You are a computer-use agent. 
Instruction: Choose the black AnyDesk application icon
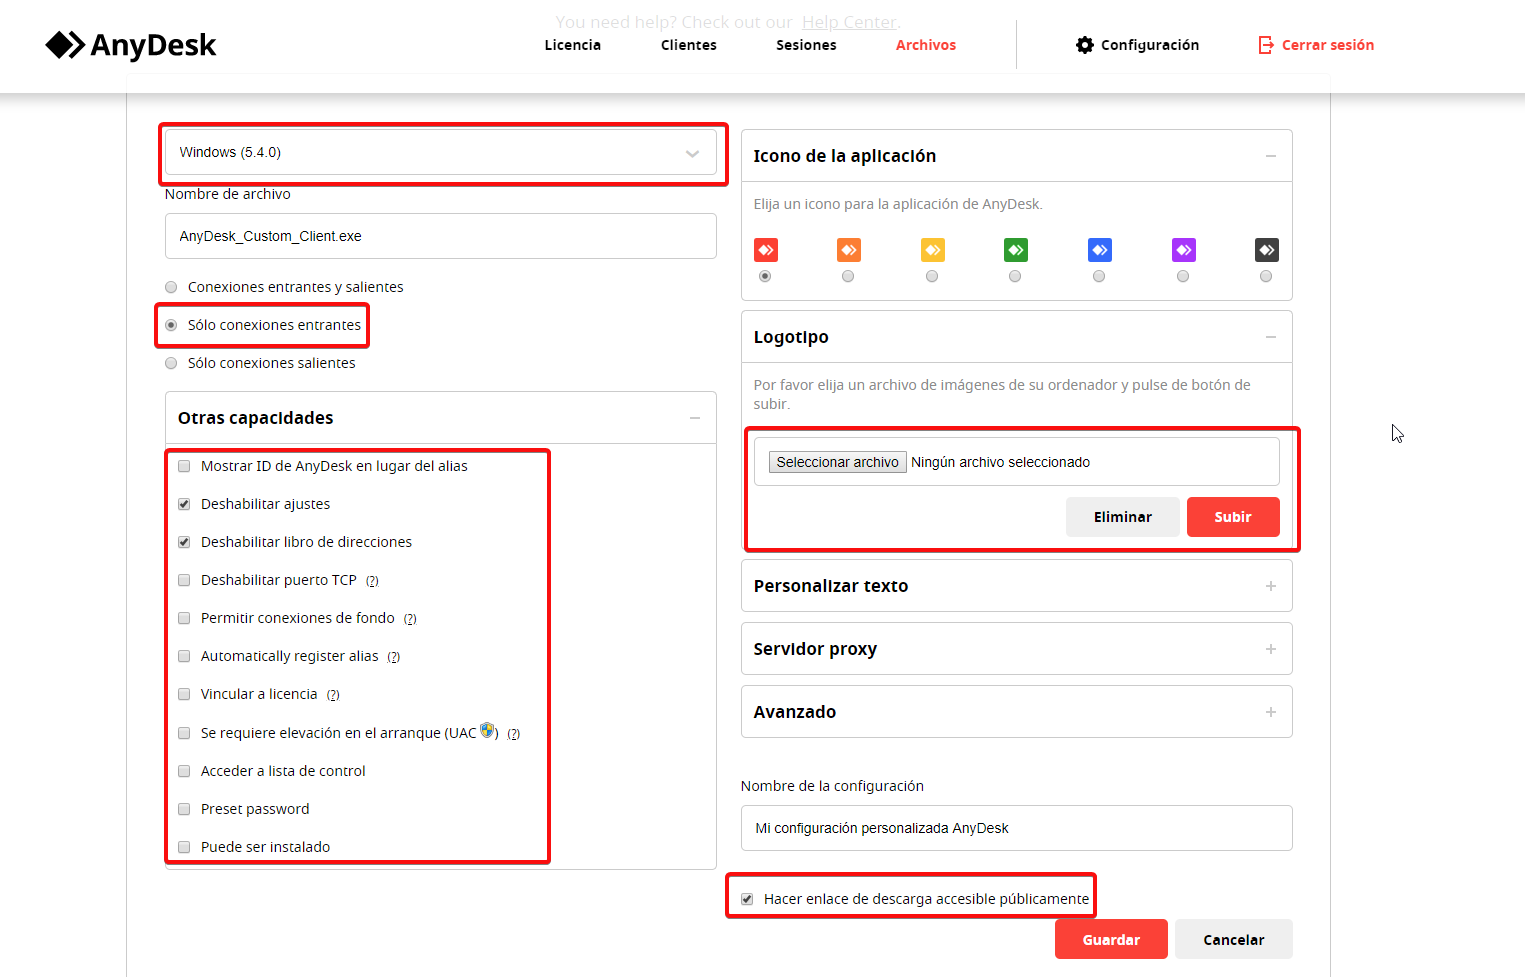[1267, 250]
